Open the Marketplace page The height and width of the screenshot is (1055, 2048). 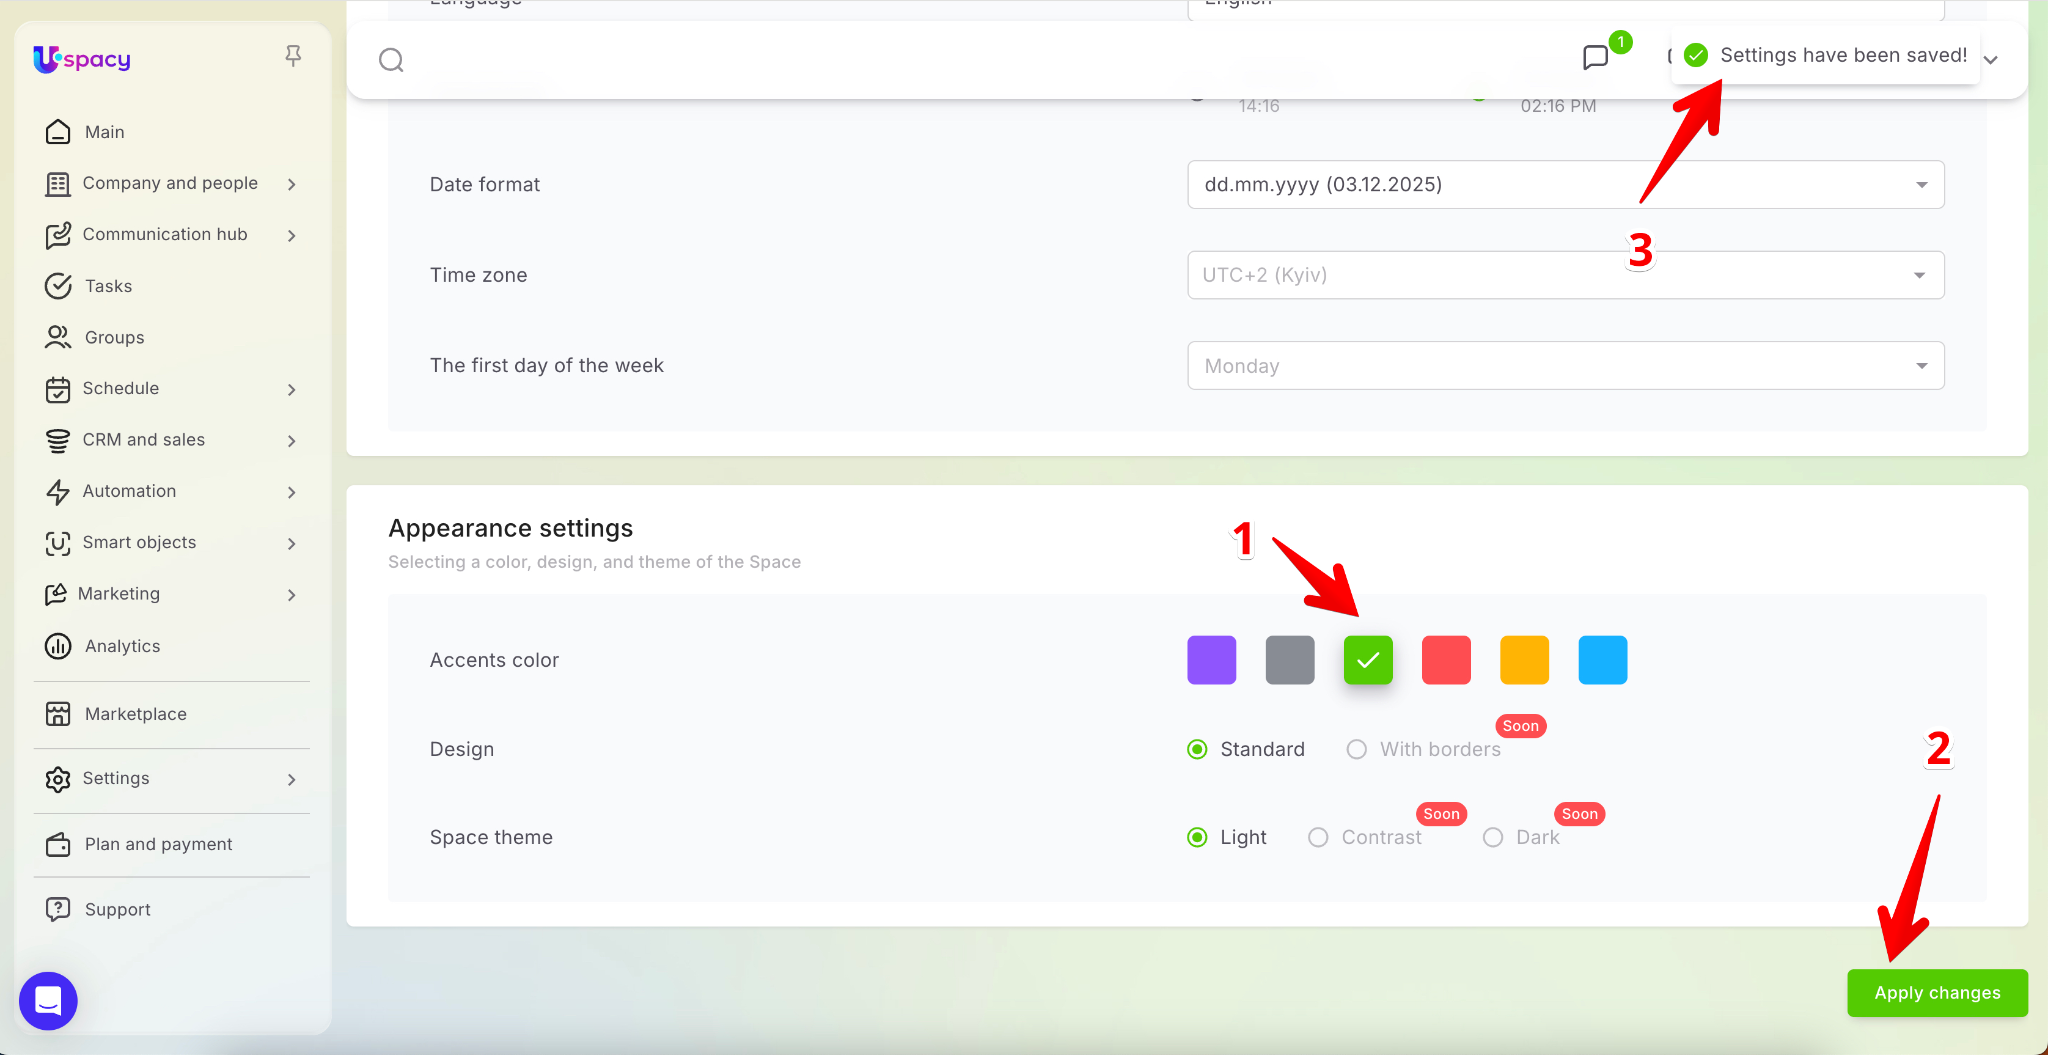(135, 714)
